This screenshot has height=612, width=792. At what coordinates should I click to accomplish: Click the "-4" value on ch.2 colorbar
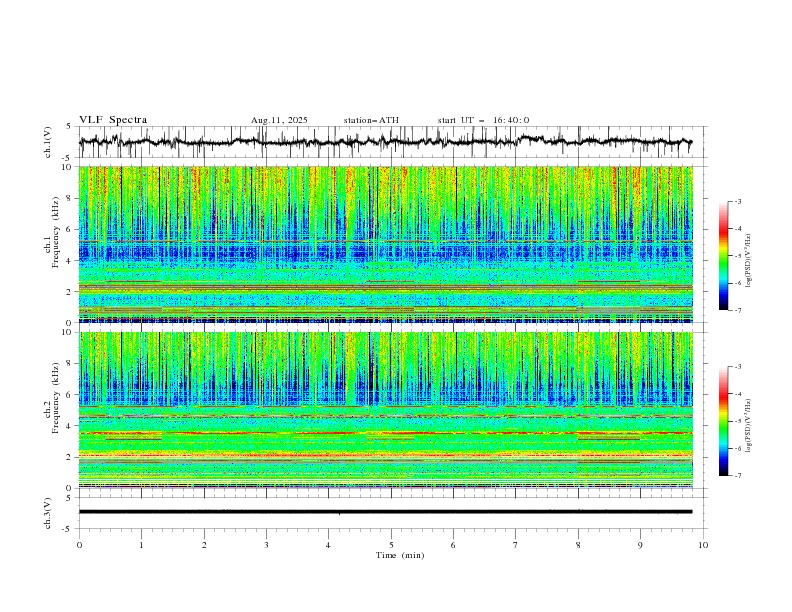point(738,394)
